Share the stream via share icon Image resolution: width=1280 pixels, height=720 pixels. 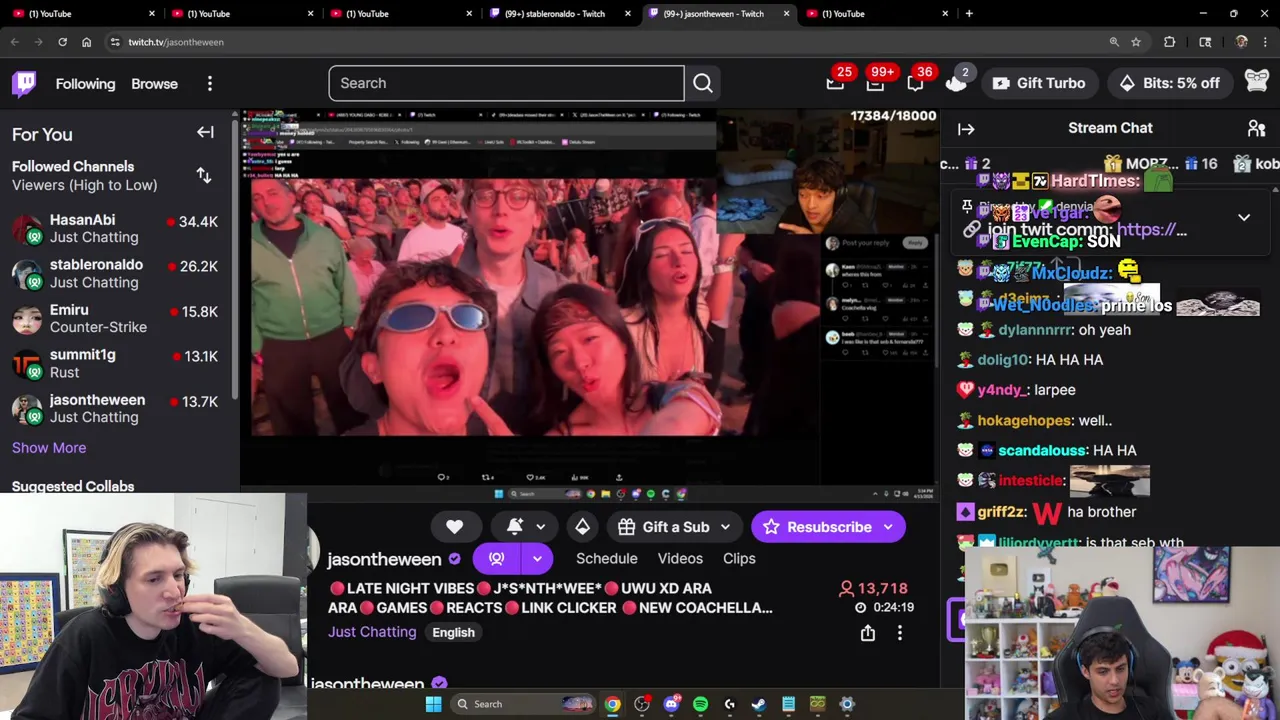pyautogui.click(x=868, y=633)
